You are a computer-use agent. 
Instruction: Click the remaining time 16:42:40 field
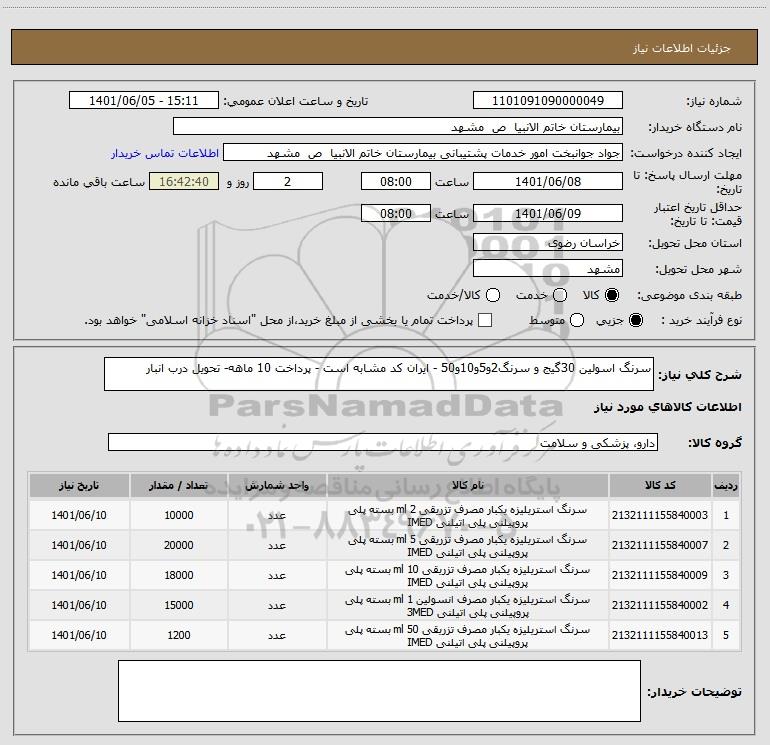(184, 181)
